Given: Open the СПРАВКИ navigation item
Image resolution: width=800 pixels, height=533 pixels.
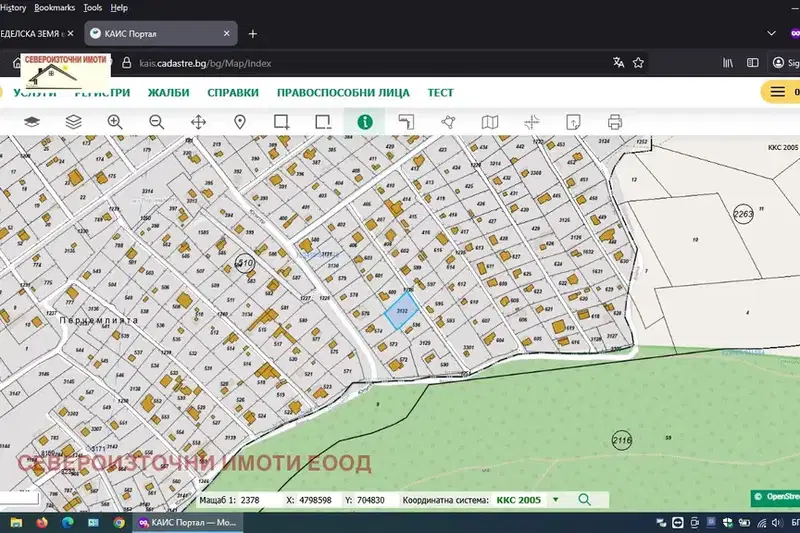Looking at the screenshot, I should pyautogui.click(x=233, y=92).
